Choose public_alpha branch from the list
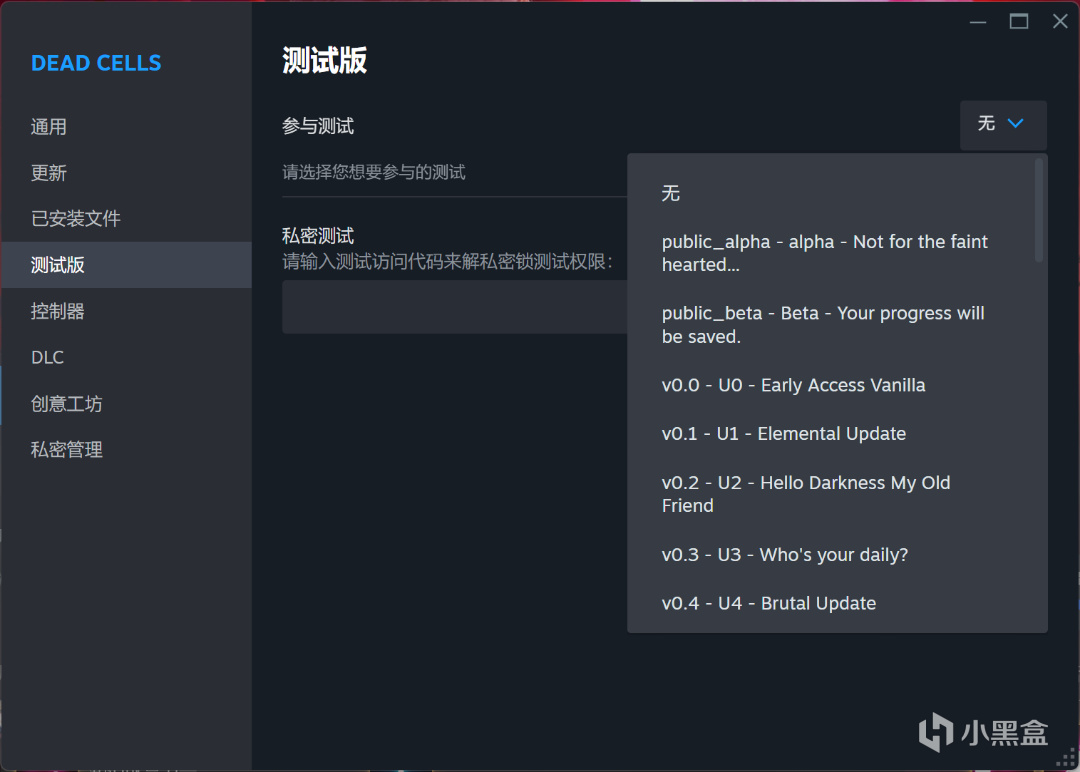The height and width of the screenshot is (772, 1080). 824,253
